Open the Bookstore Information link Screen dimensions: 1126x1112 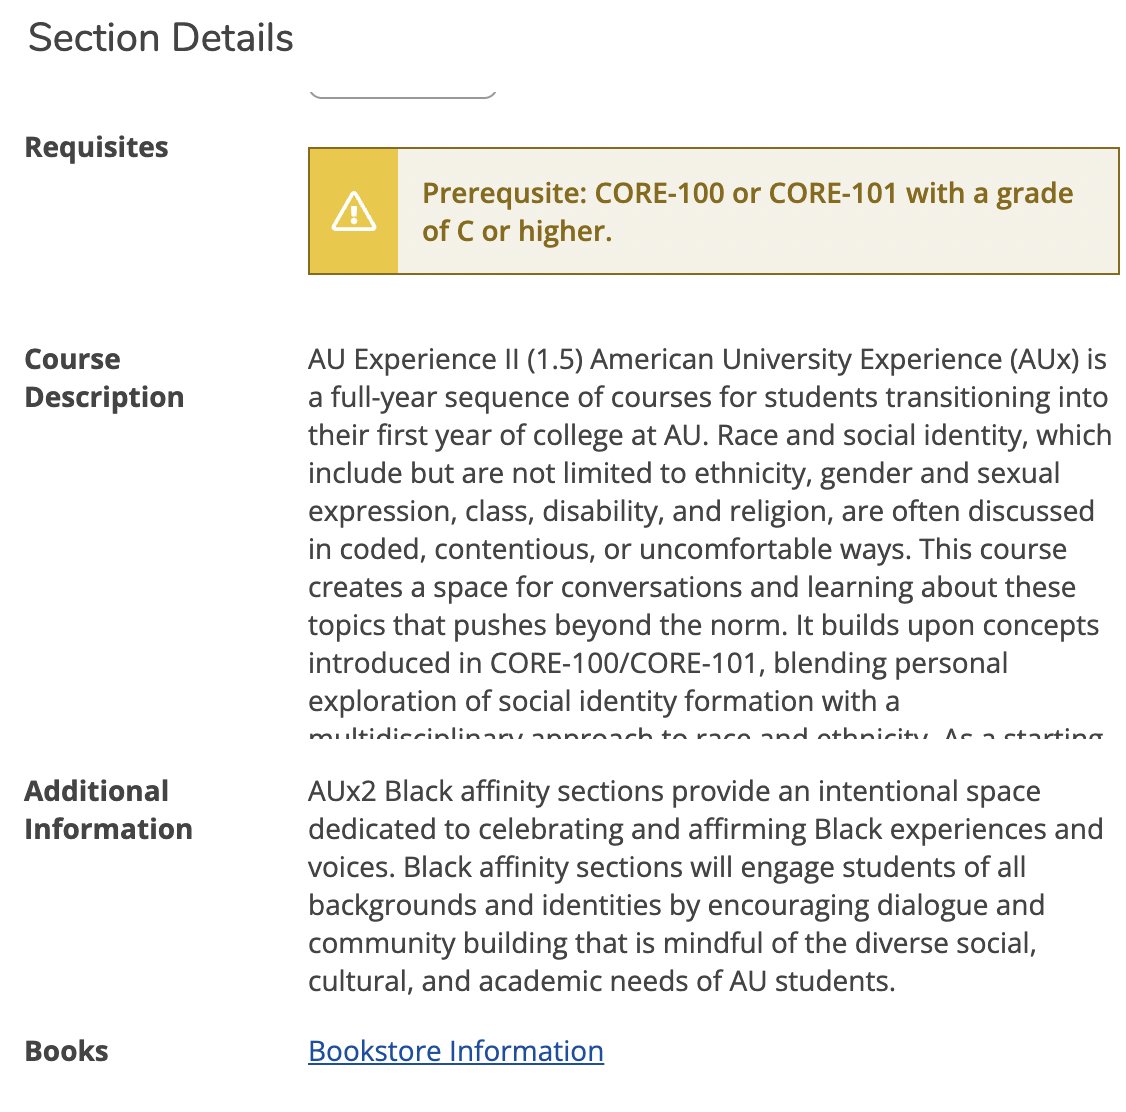click(455, 1051)
